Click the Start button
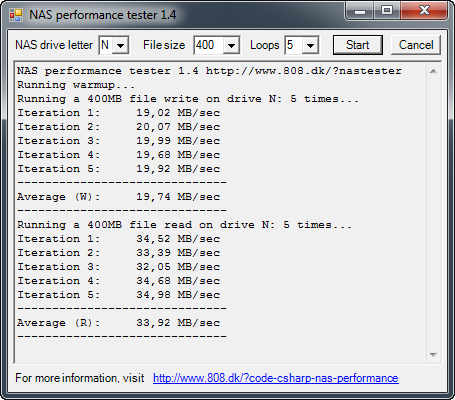 tap(358, 45)
